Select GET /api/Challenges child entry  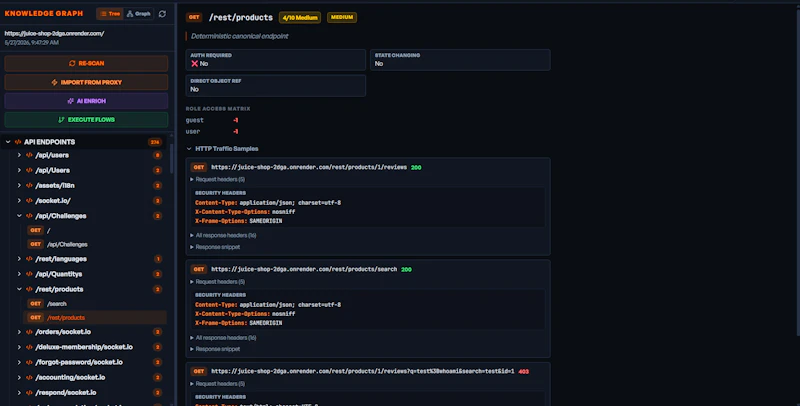(96, 244)
